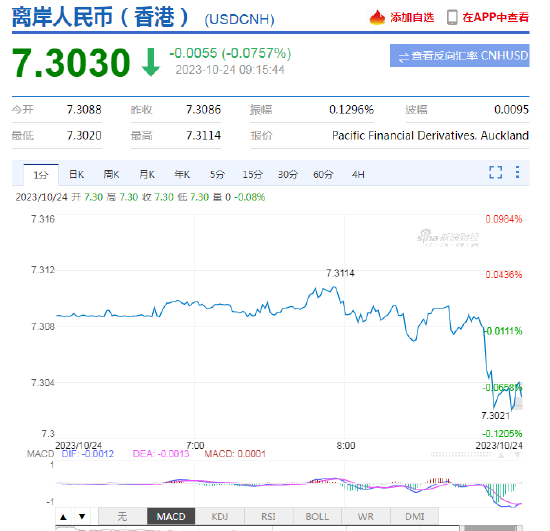
Task: Click the current price 7.3030
Action: 71,62
